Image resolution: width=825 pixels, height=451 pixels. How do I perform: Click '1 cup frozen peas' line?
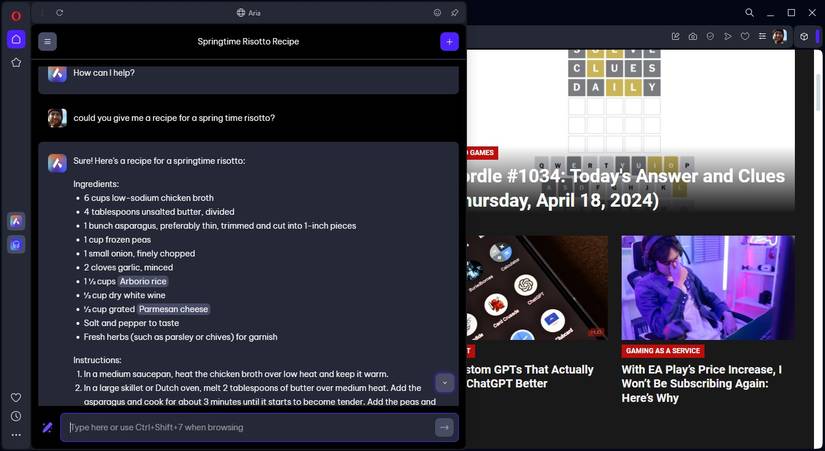[x=117, y=239]
